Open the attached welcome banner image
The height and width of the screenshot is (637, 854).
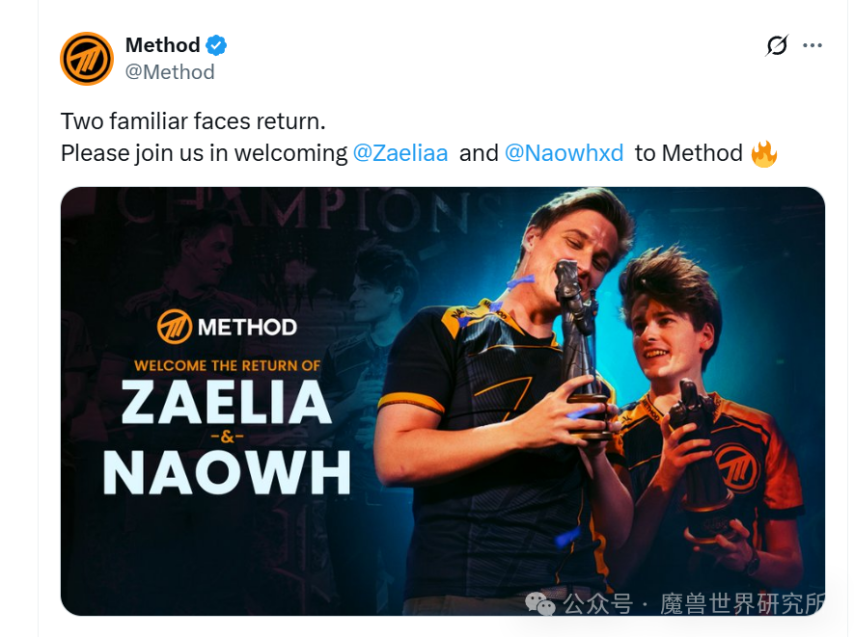(x=443, y=401)
